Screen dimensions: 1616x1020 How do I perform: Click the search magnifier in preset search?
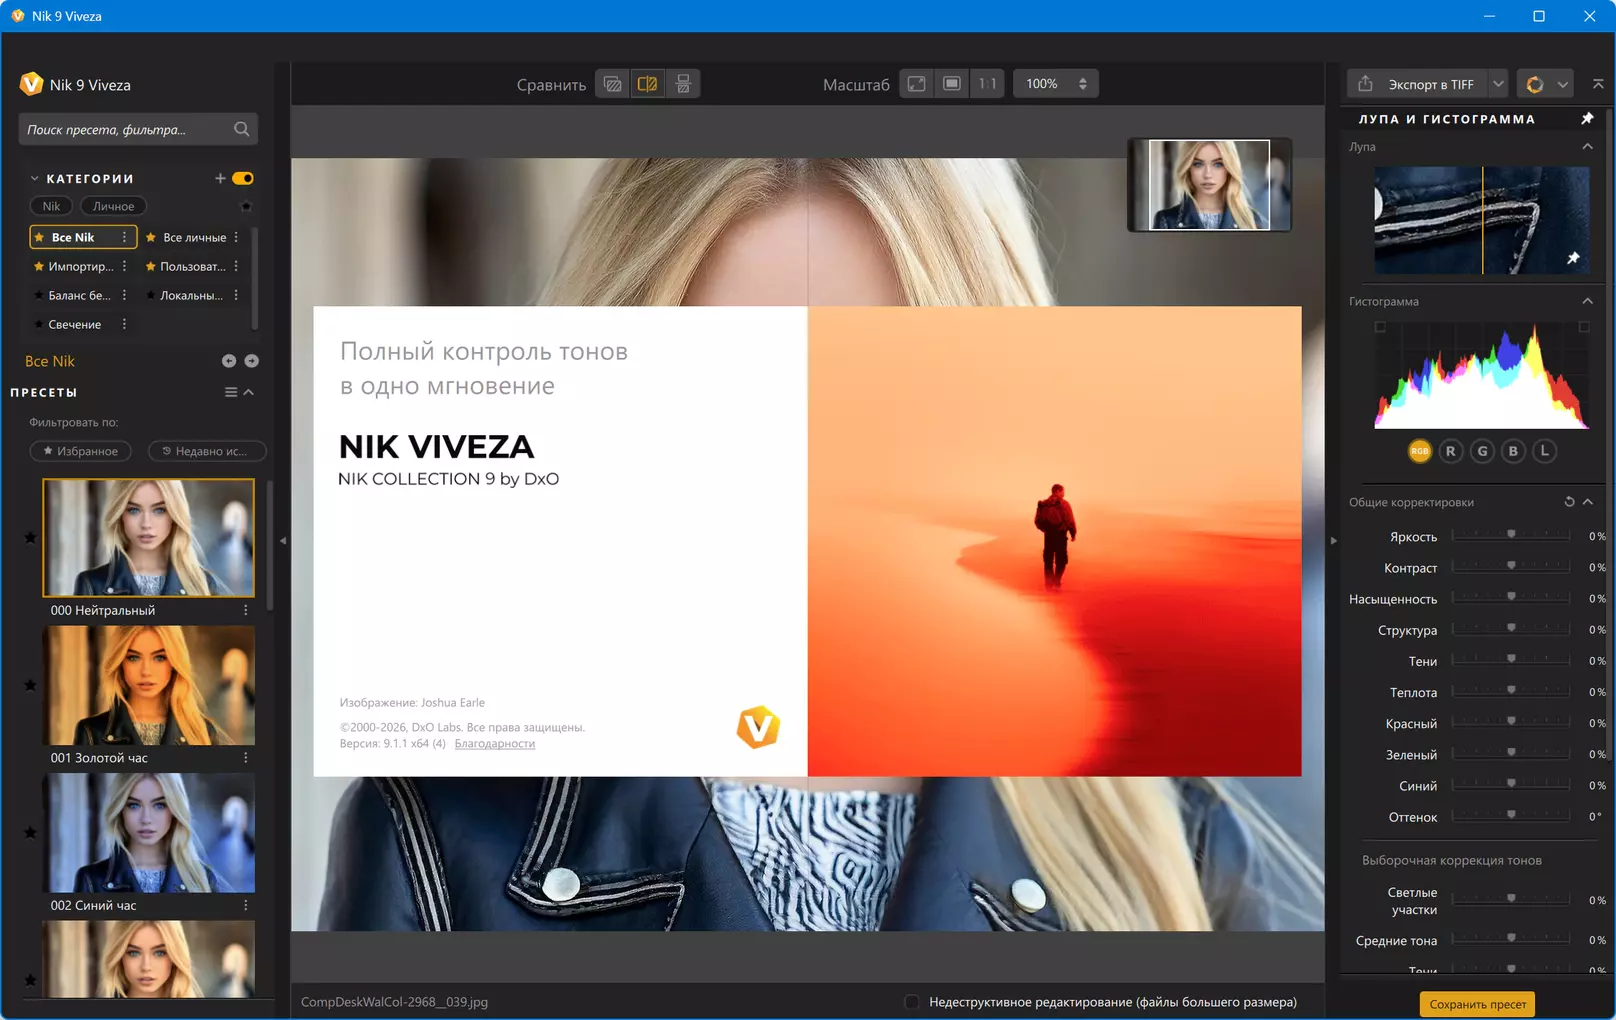[241, 129]
